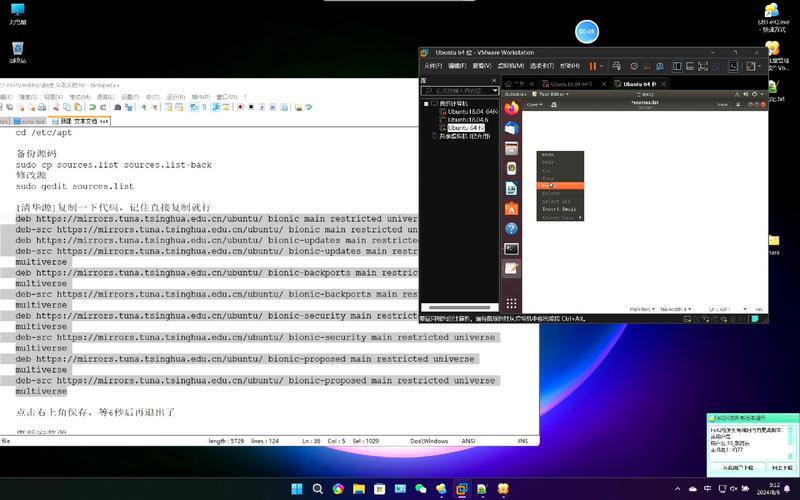Click VMware full screen toolbar icon
Viewport: 800px width, 500px height.
(x=703, y=66)
